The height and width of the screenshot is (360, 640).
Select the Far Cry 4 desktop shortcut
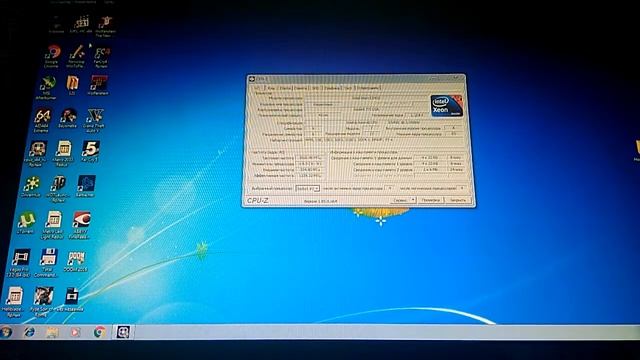point(101,57)
